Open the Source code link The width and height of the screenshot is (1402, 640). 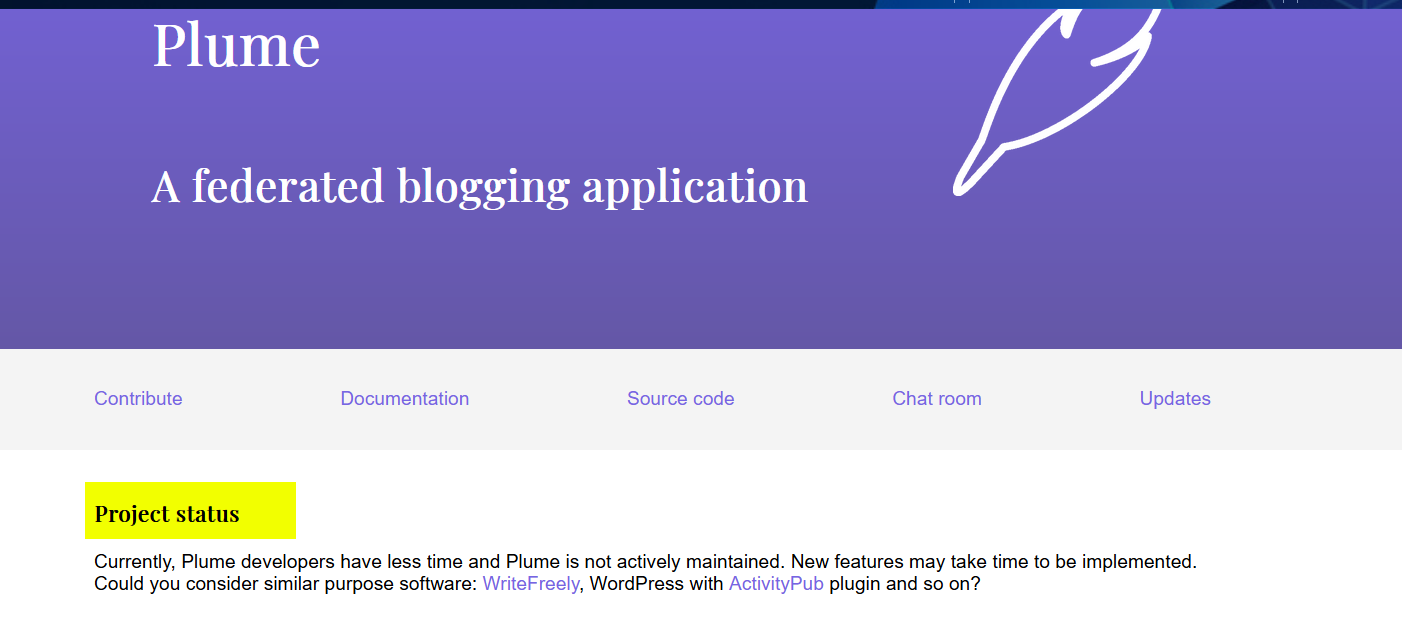tap(680, 398)
